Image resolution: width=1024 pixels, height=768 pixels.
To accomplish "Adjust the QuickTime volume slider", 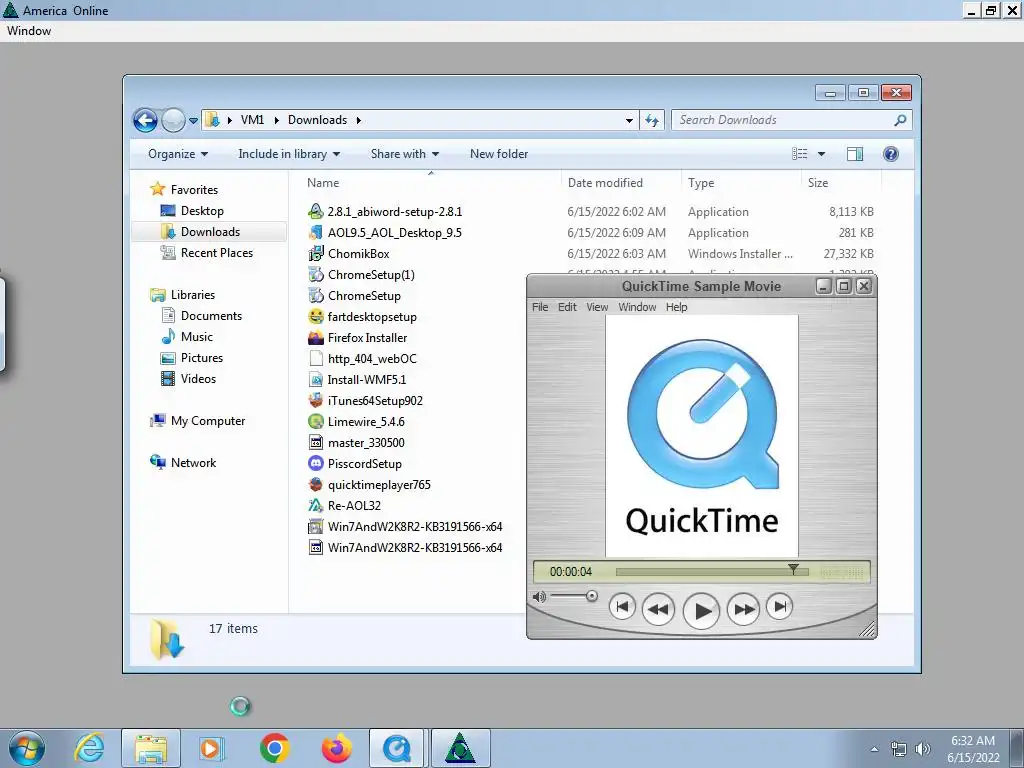I will click(x=591, y=596).
